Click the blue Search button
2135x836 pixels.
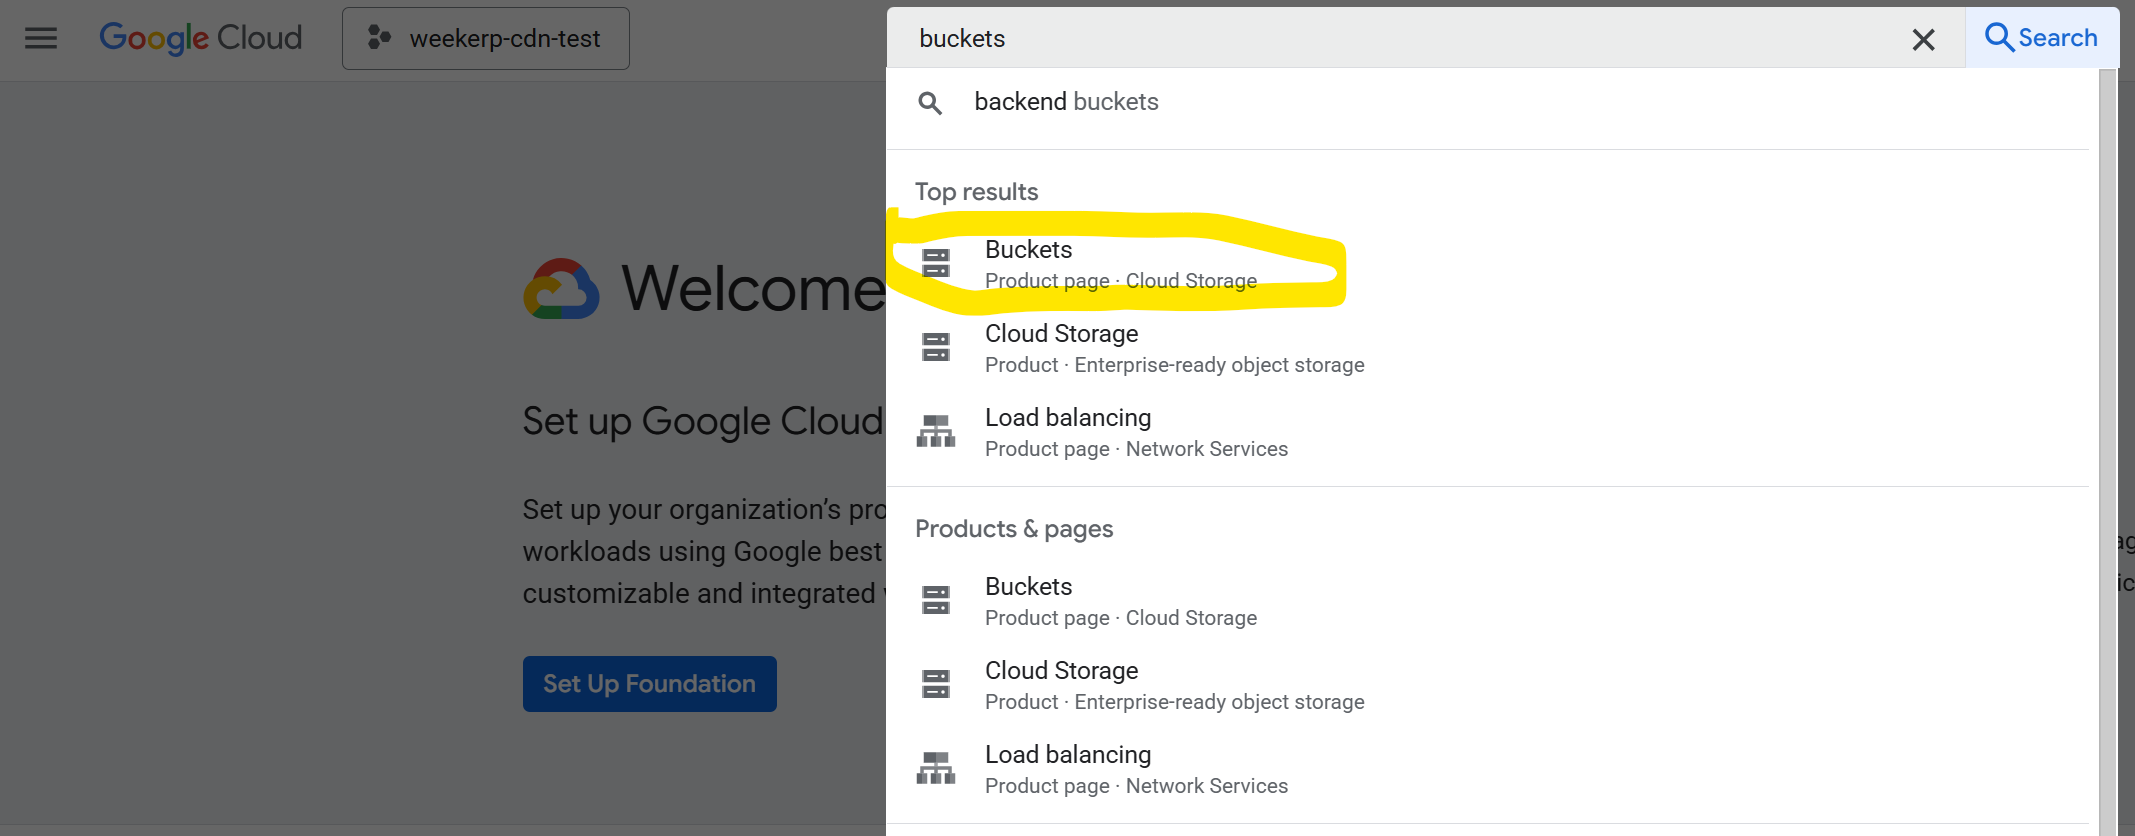click(x=2041, y=38)
